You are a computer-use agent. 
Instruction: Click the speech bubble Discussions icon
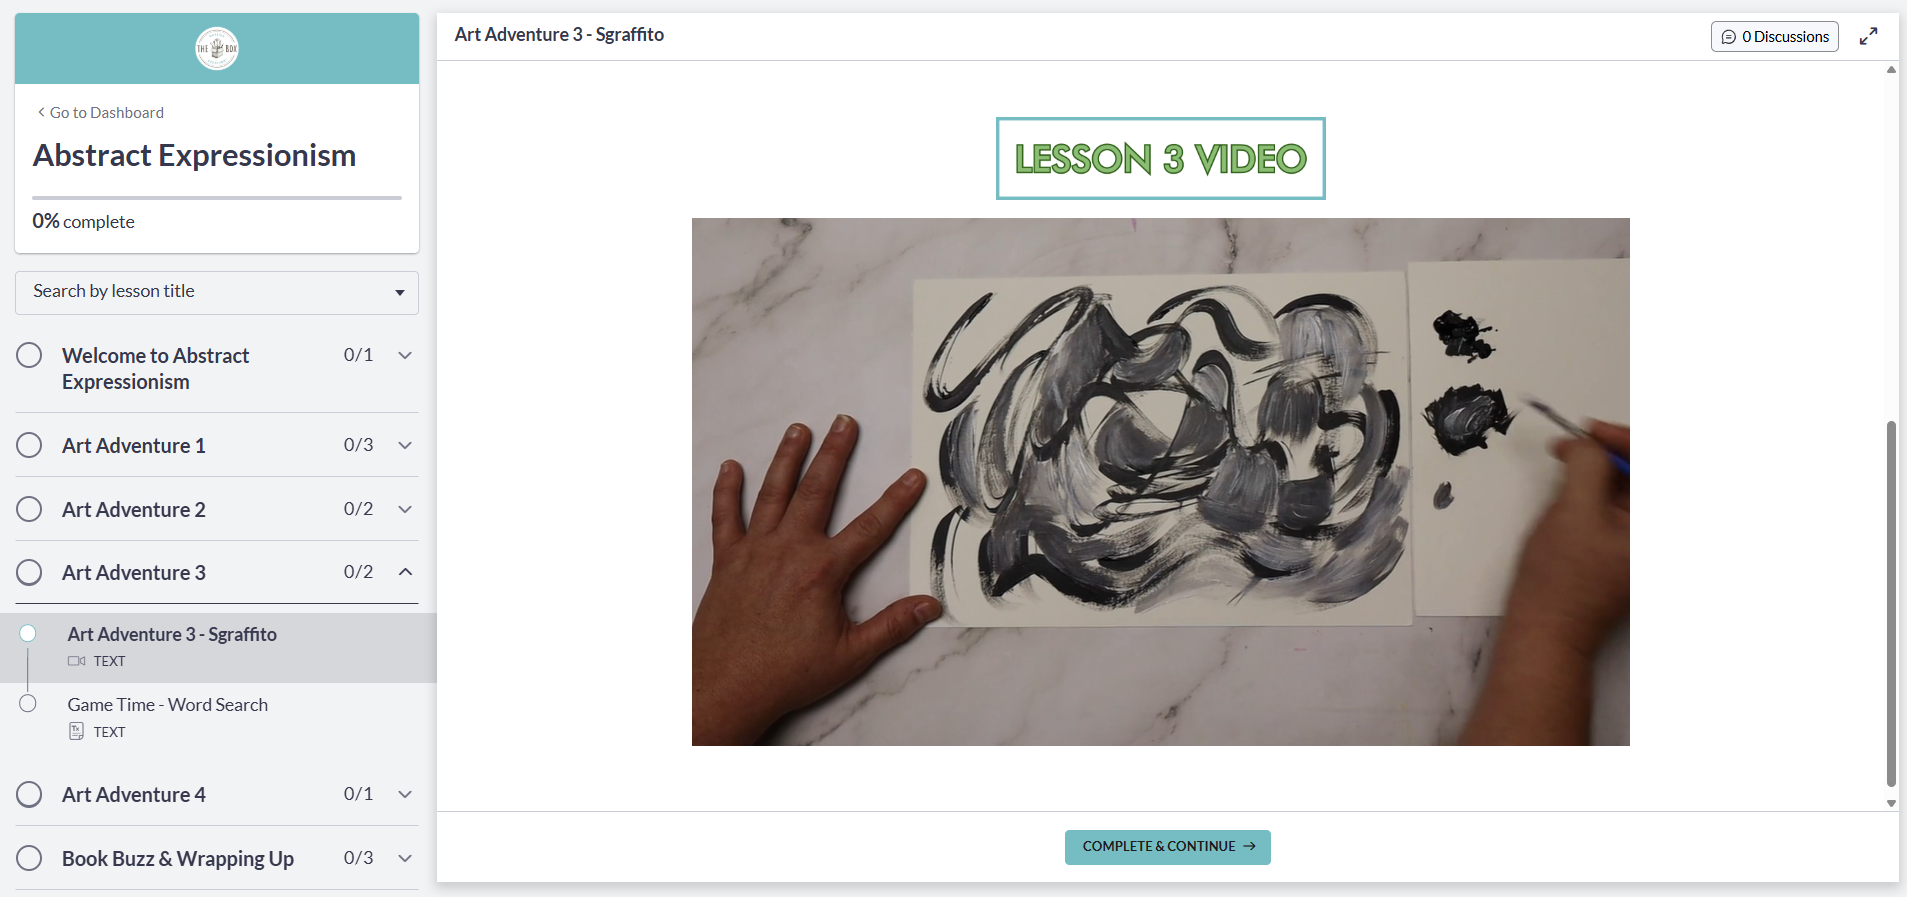pos(1728,37)
